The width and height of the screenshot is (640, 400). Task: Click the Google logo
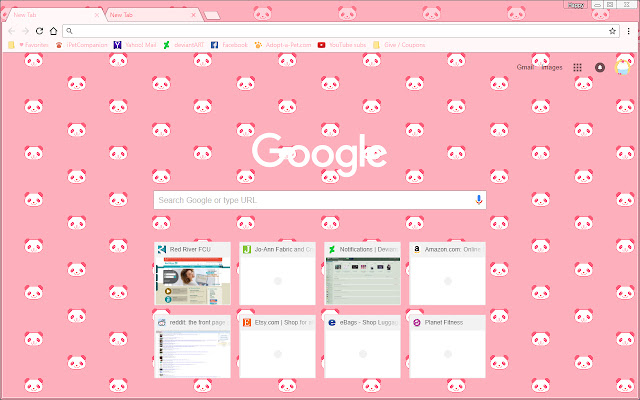point(319,154)
